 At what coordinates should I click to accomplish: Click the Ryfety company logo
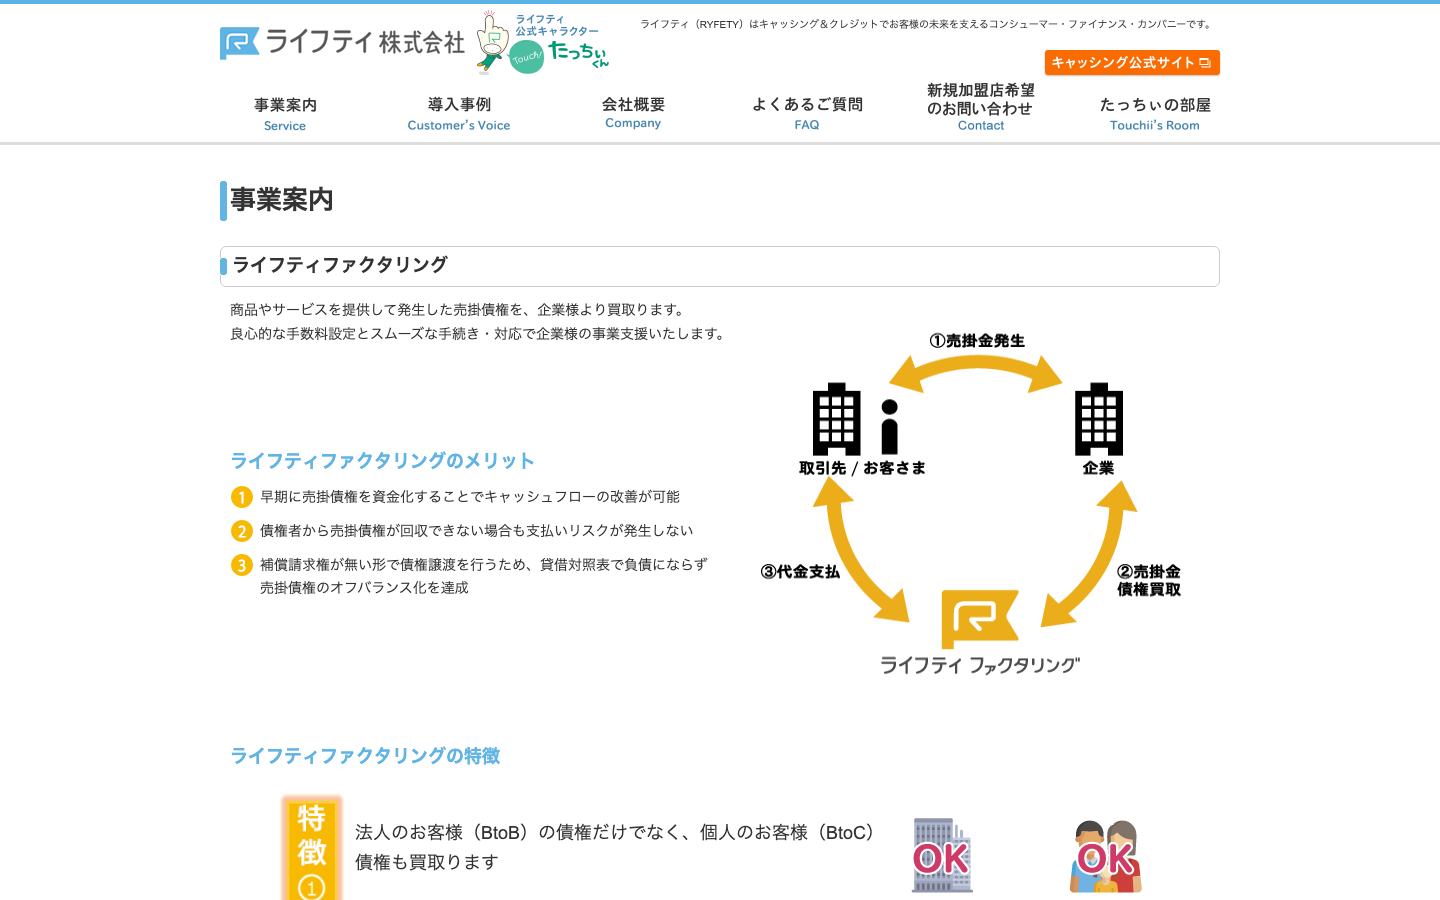tap(342, 42)
